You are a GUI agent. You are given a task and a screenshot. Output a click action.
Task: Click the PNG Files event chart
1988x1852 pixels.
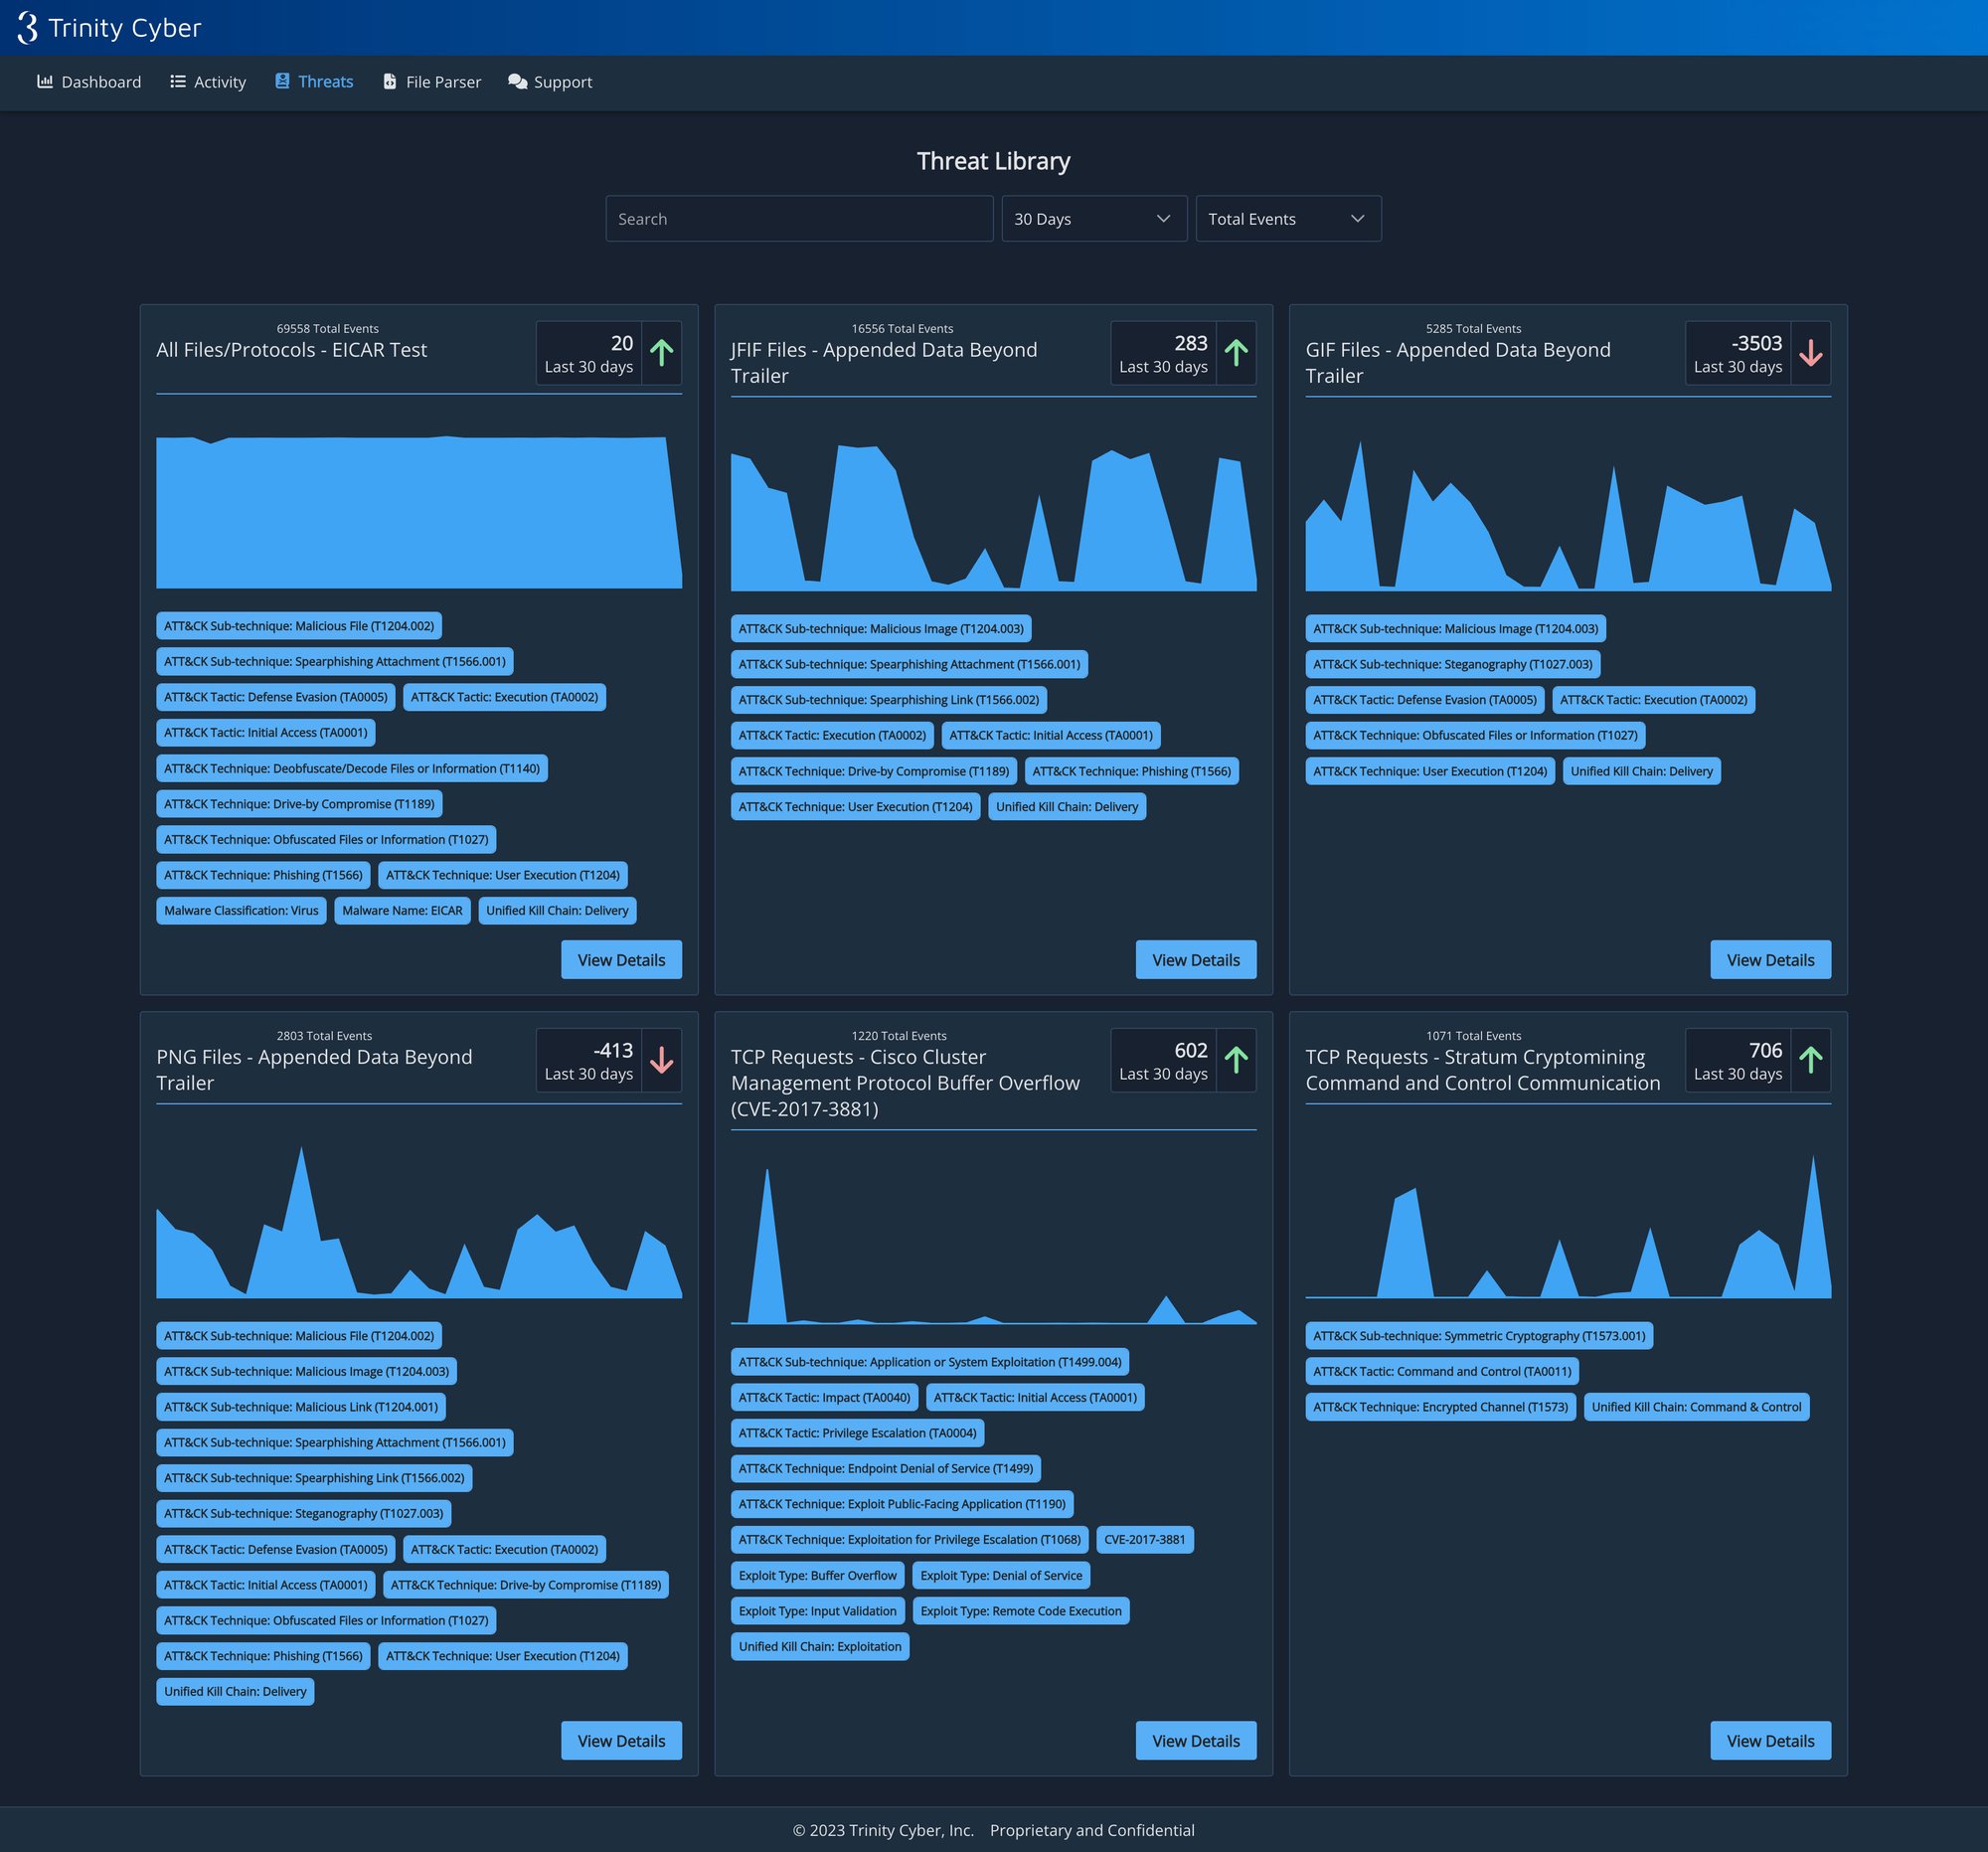click(419, 1222)
